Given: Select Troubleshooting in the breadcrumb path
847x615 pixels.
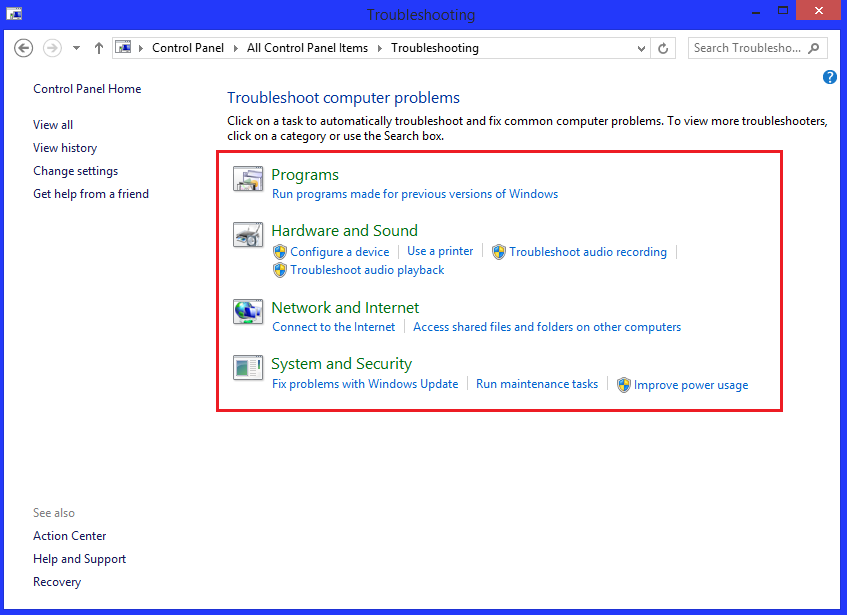Looking at the screenshot, I should (435, 47).
